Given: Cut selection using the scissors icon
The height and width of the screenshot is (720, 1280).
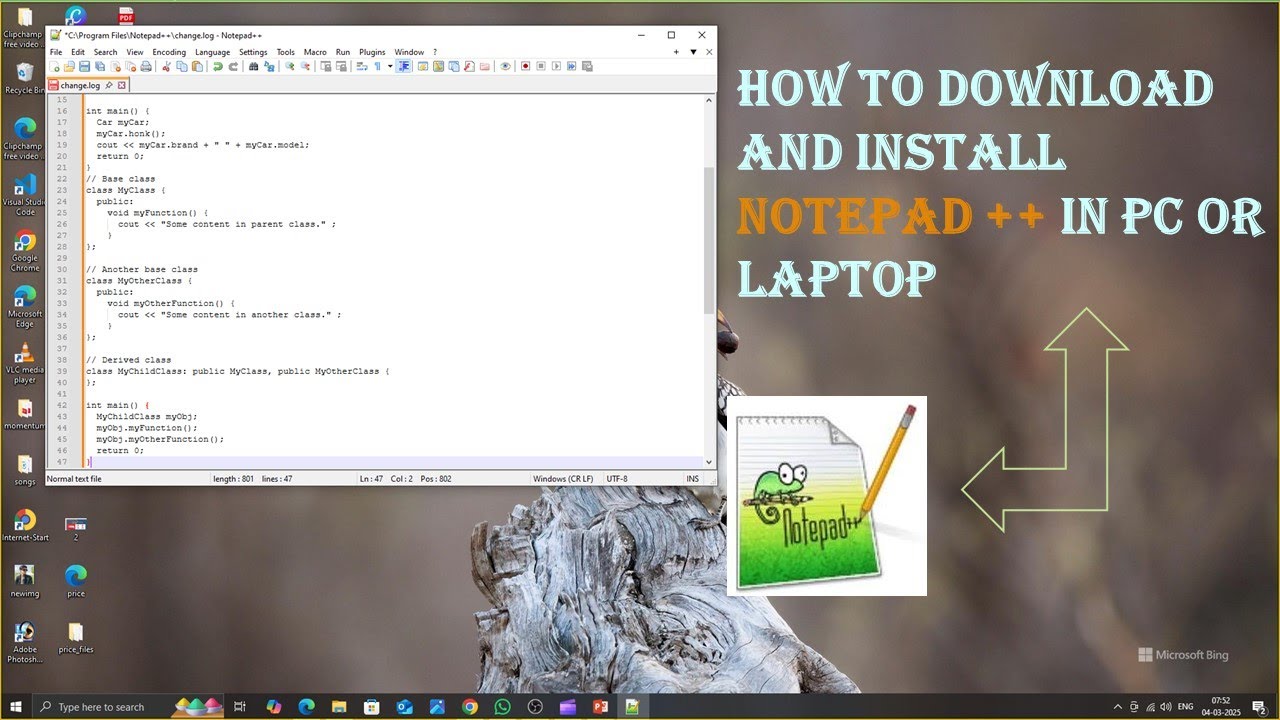Looking at the screenshot, I should (166, 66).
